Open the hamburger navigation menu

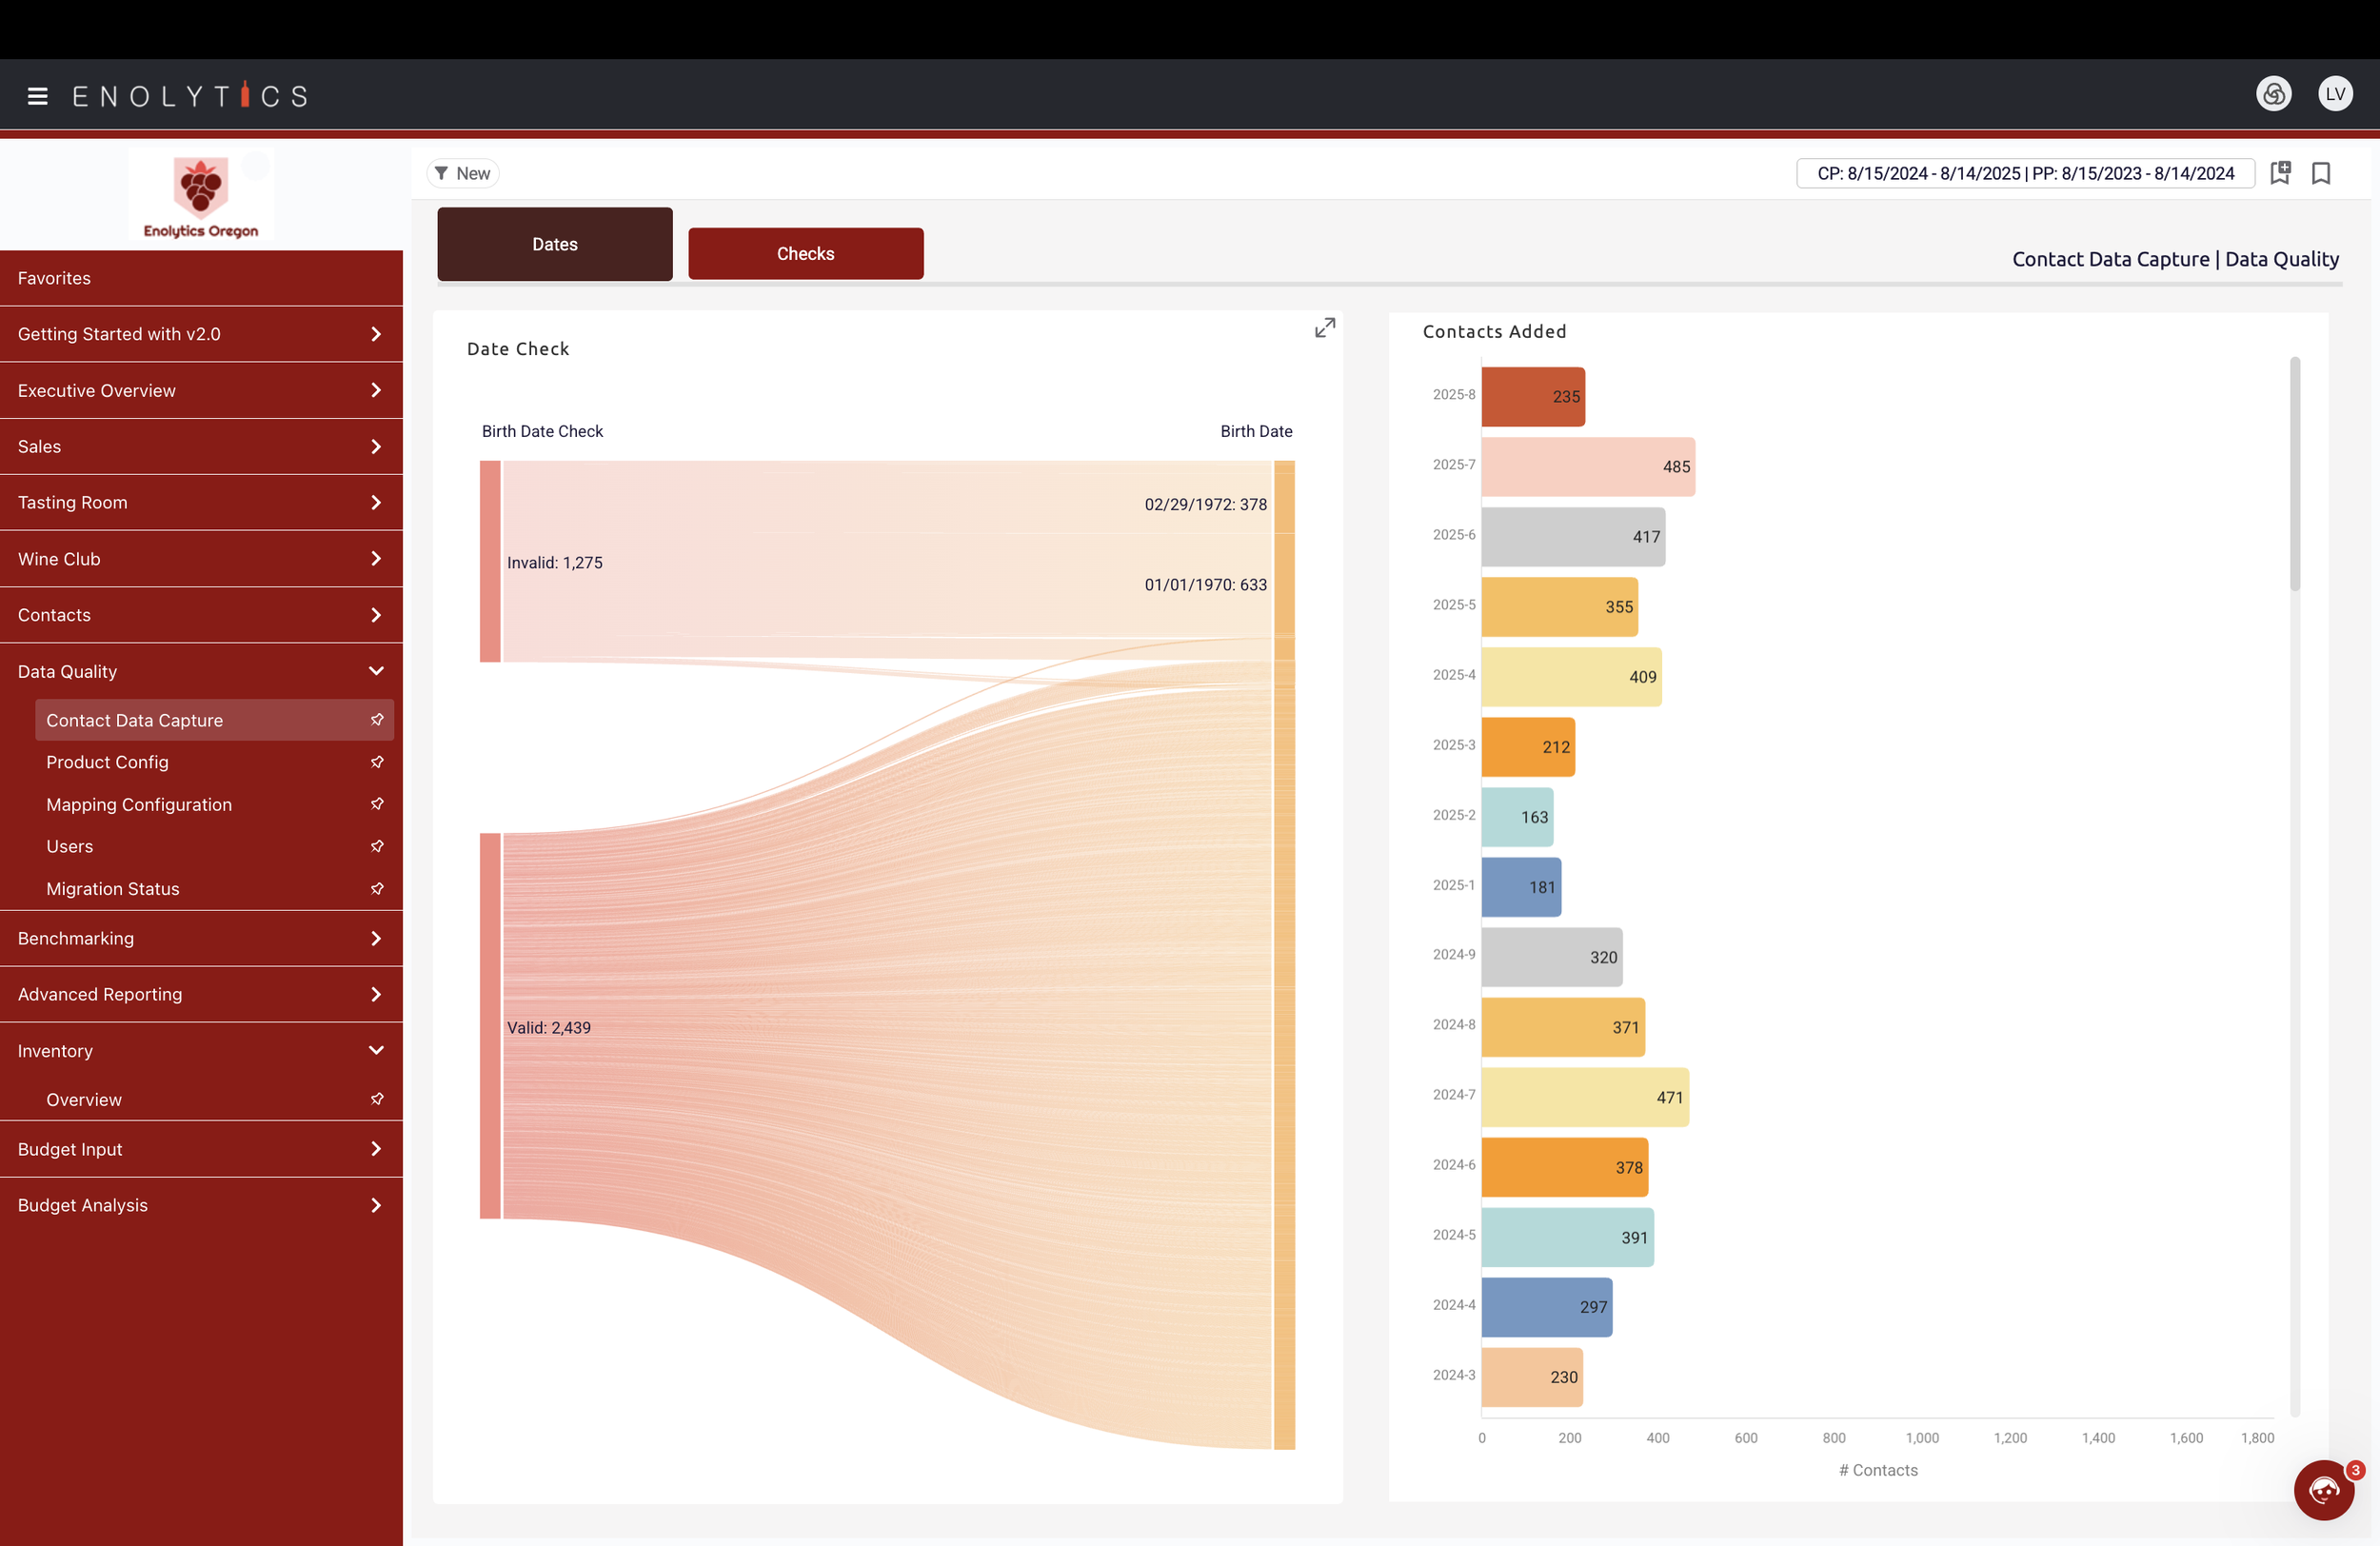coord(38,96)
